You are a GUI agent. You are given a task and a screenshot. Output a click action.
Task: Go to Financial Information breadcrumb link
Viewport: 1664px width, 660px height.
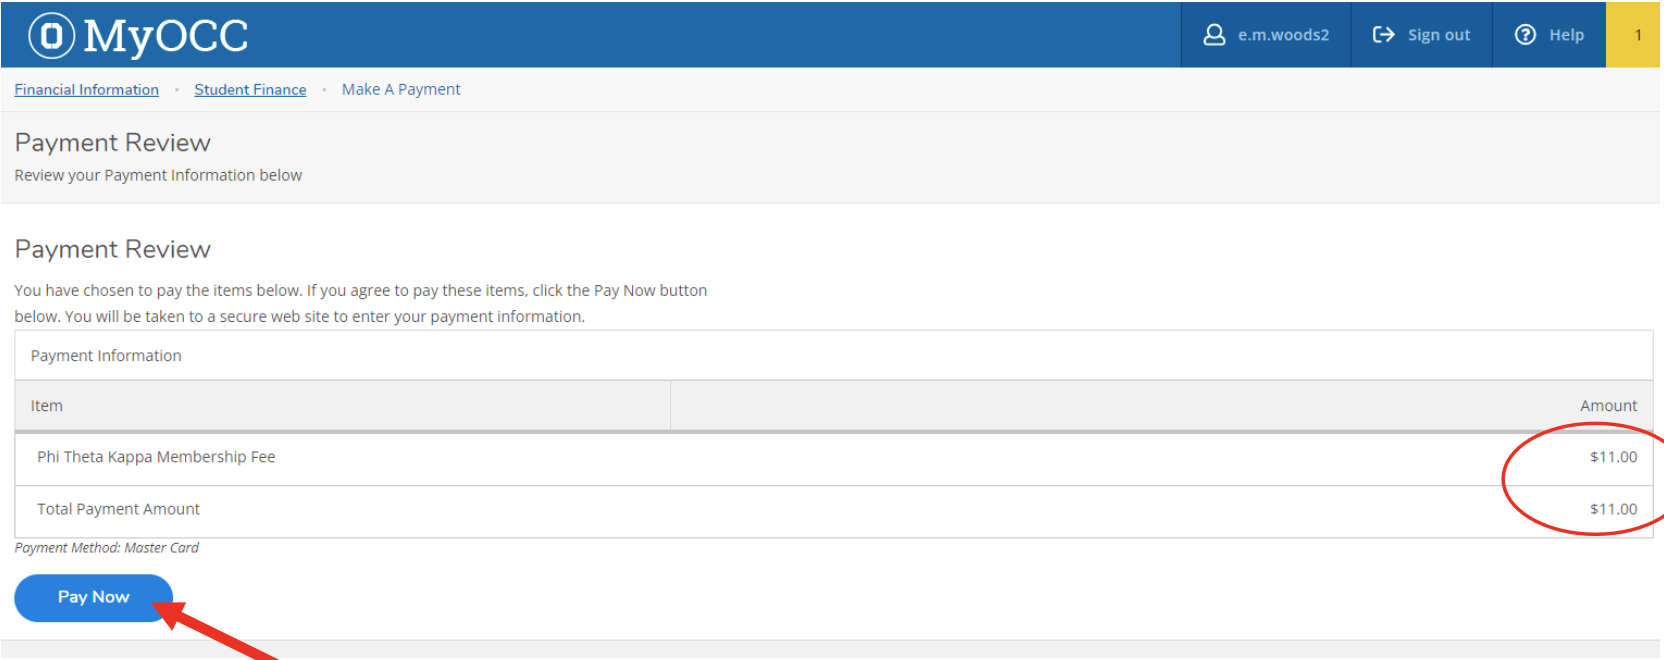point(86,90)
